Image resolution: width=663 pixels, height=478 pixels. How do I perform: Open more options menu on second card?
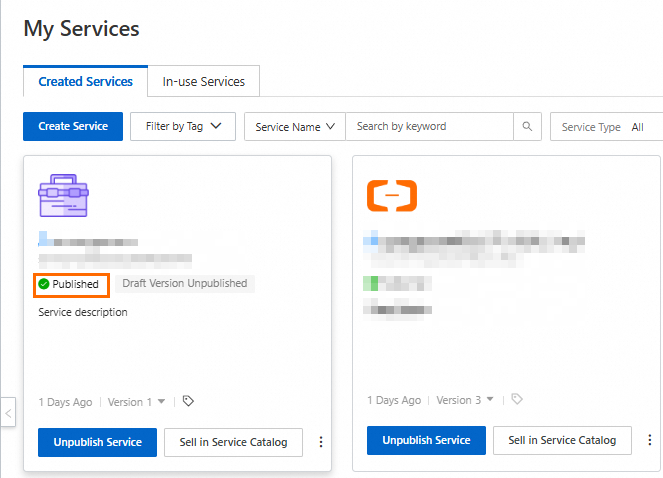coord(650,440)
